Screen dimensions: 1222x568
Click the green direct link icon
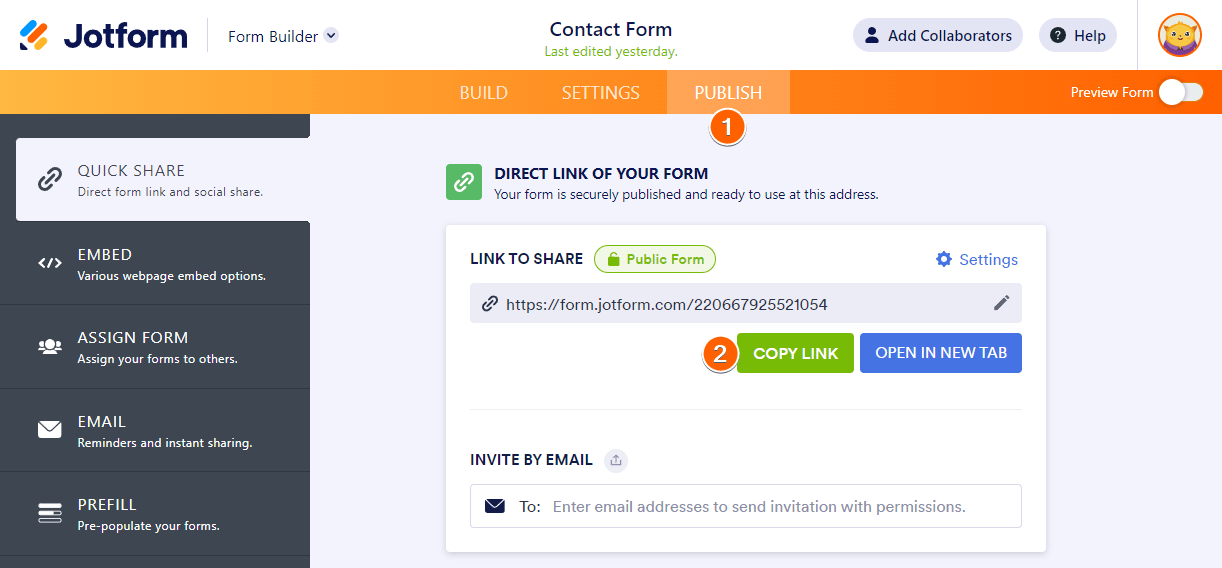click(x=464, y=182)
